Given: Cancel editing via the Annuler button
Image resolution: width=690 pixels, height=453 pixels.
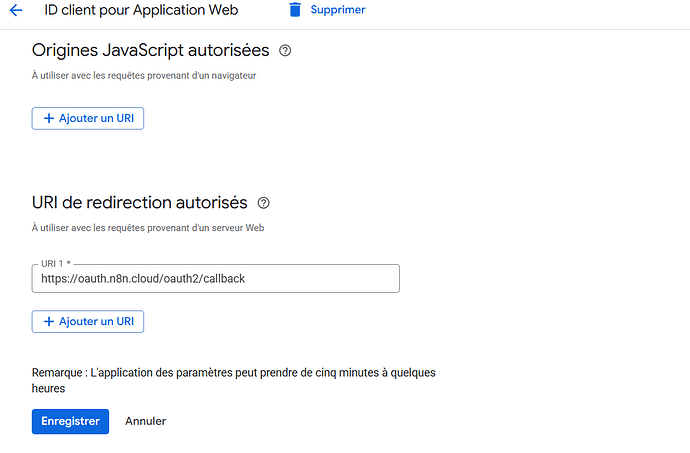Looking at the screenshot, I should (145, 421).
